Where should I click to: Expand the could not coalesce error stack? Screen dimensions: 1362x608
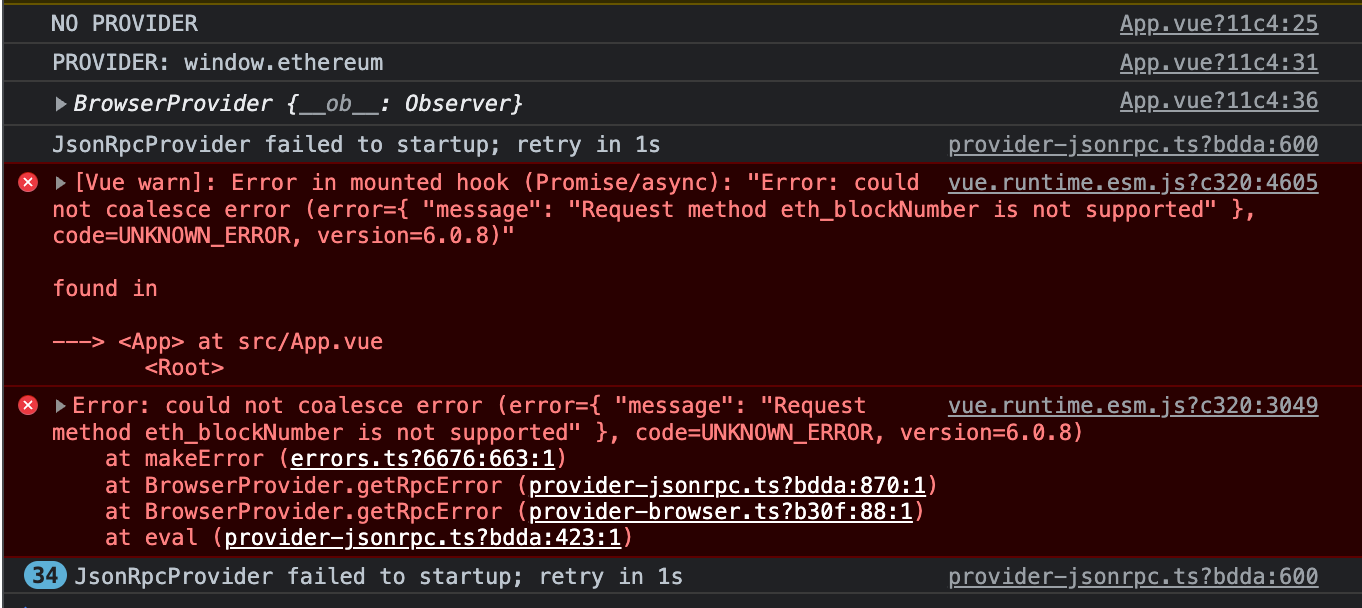click(58, 405)
